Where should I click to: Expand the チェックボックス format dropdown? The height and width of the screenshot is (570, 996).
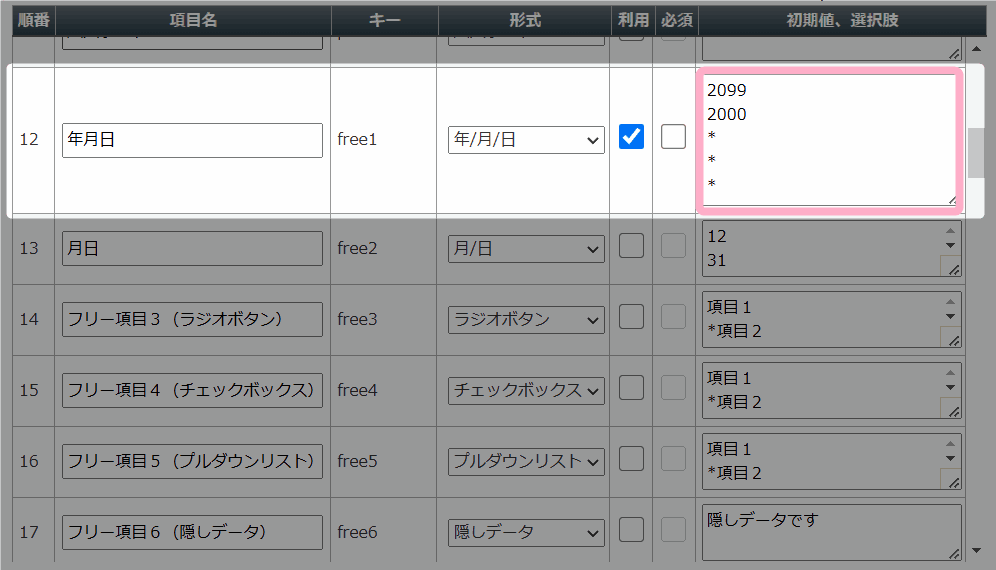click(x=526, y=391)
